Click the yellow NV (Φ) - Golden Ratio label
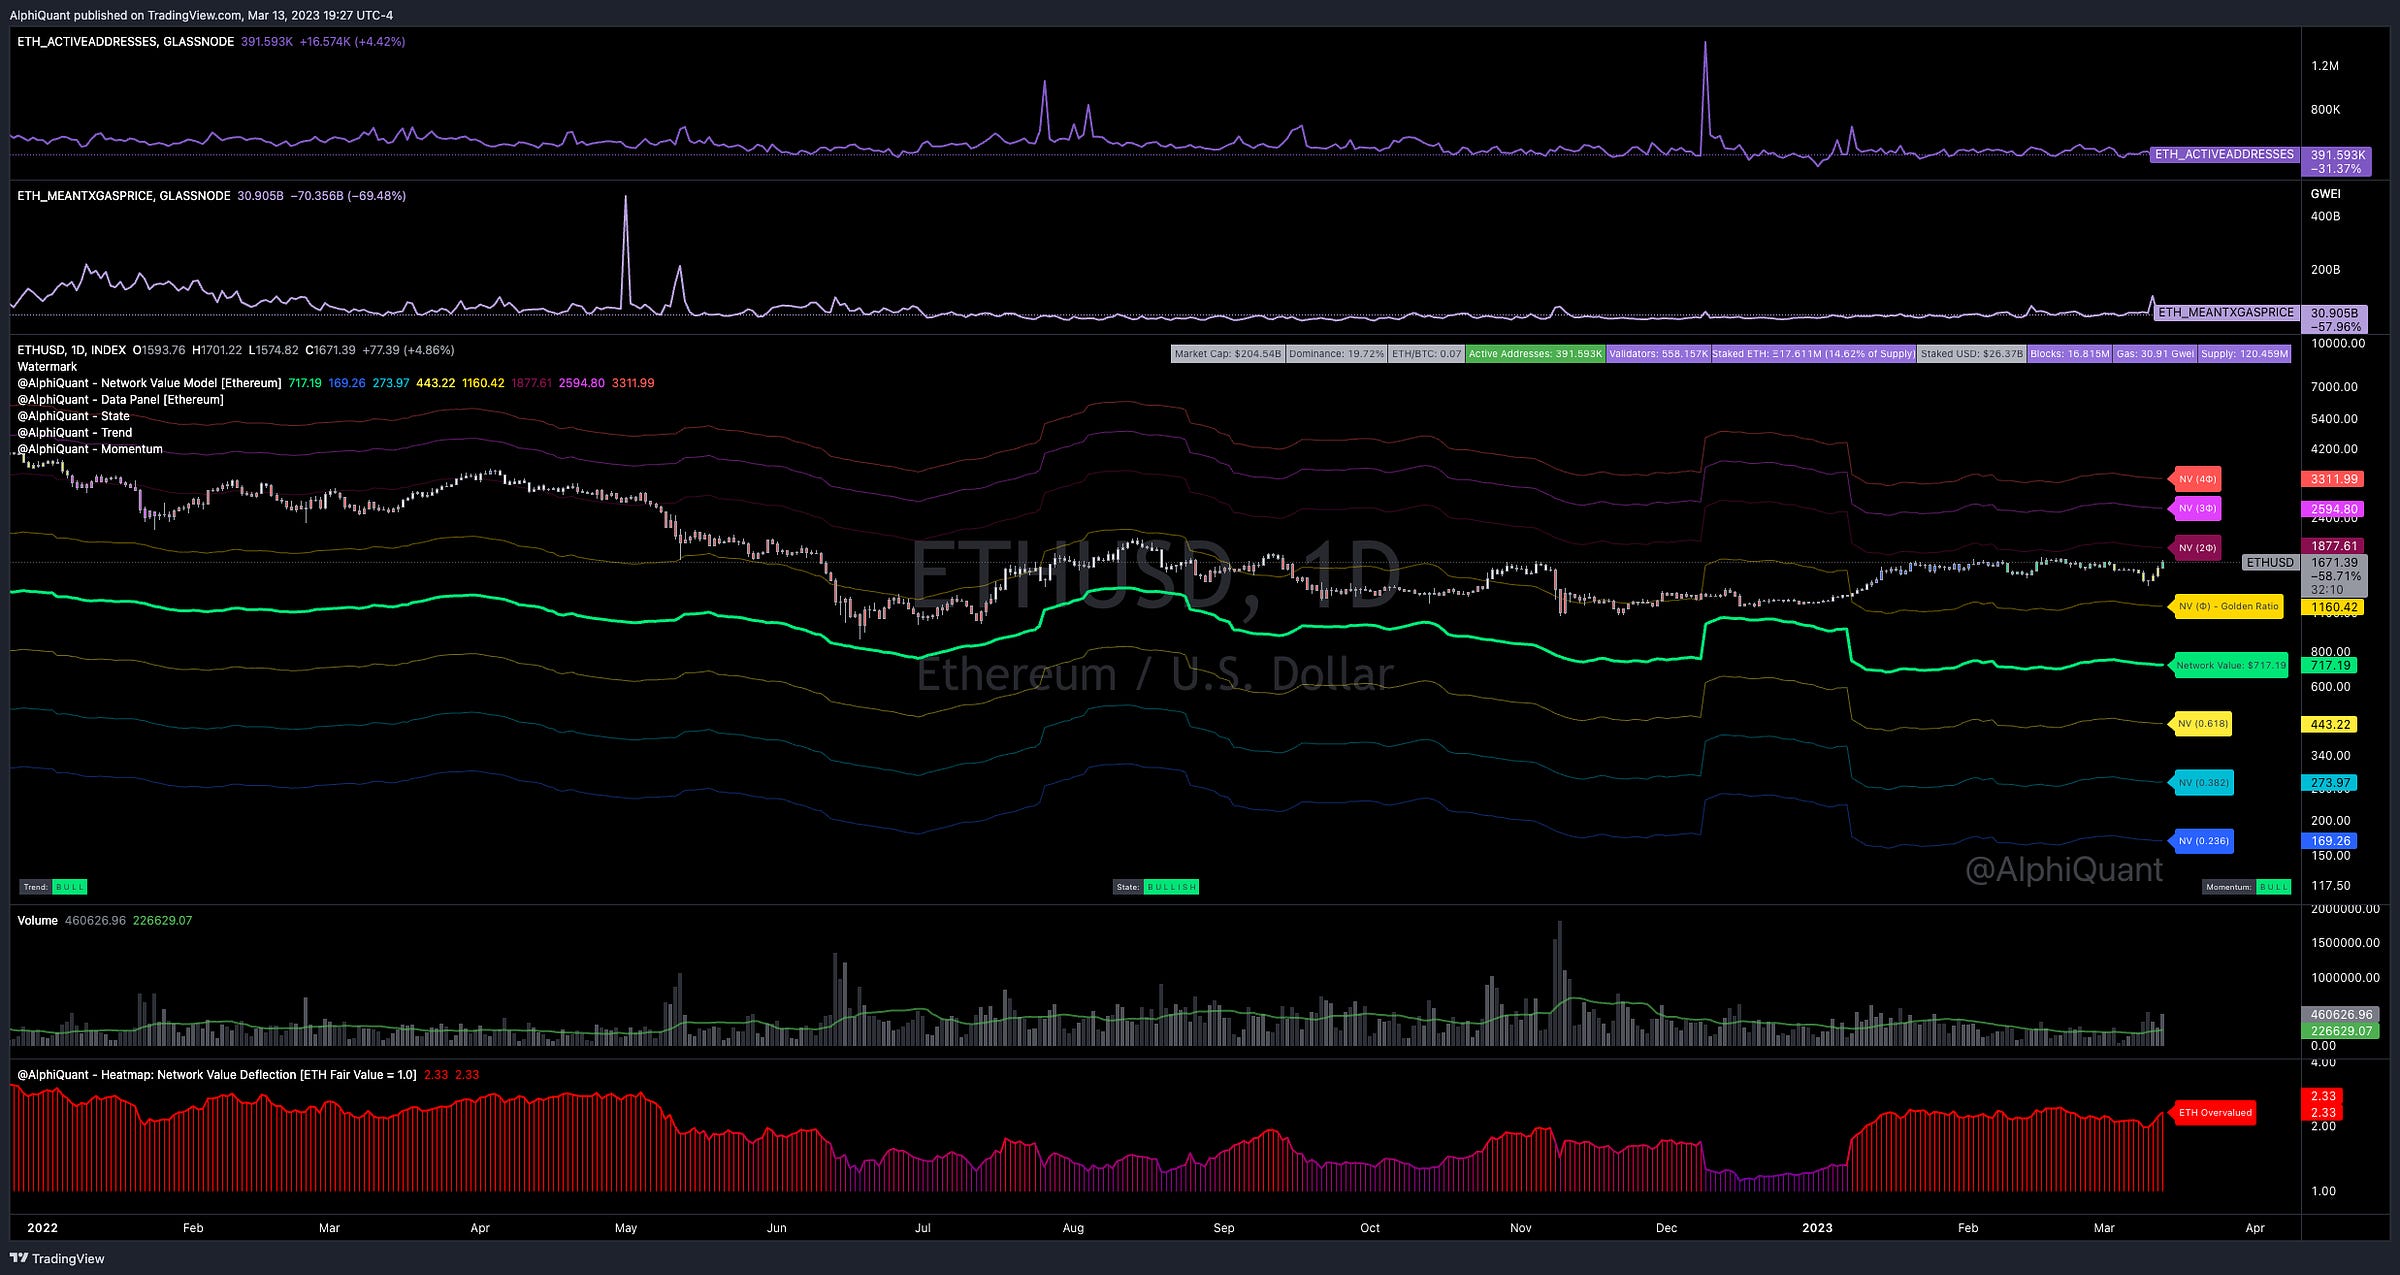The height and width of the screenshot is (1275, 2400). click(x=2228, y=606)
